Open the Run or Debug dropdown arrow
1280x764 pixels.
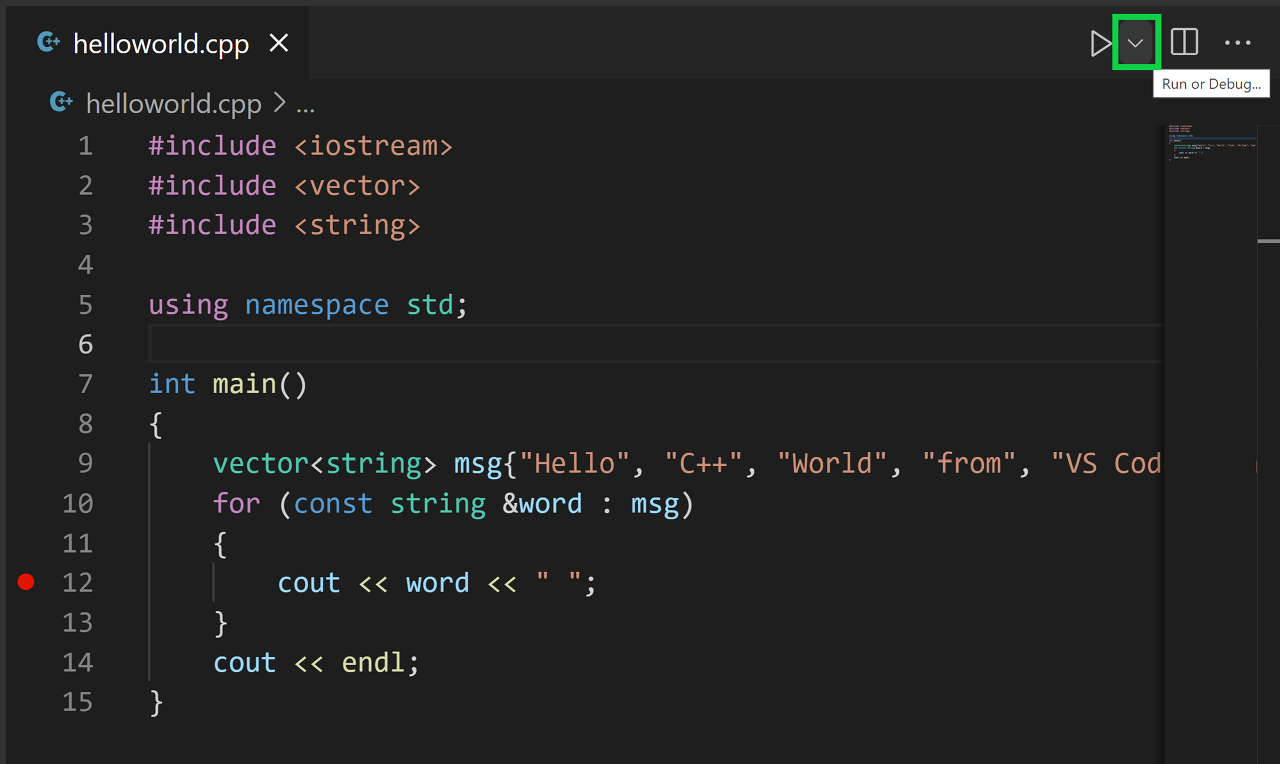pyautogui.click(x=1136, y=43)
